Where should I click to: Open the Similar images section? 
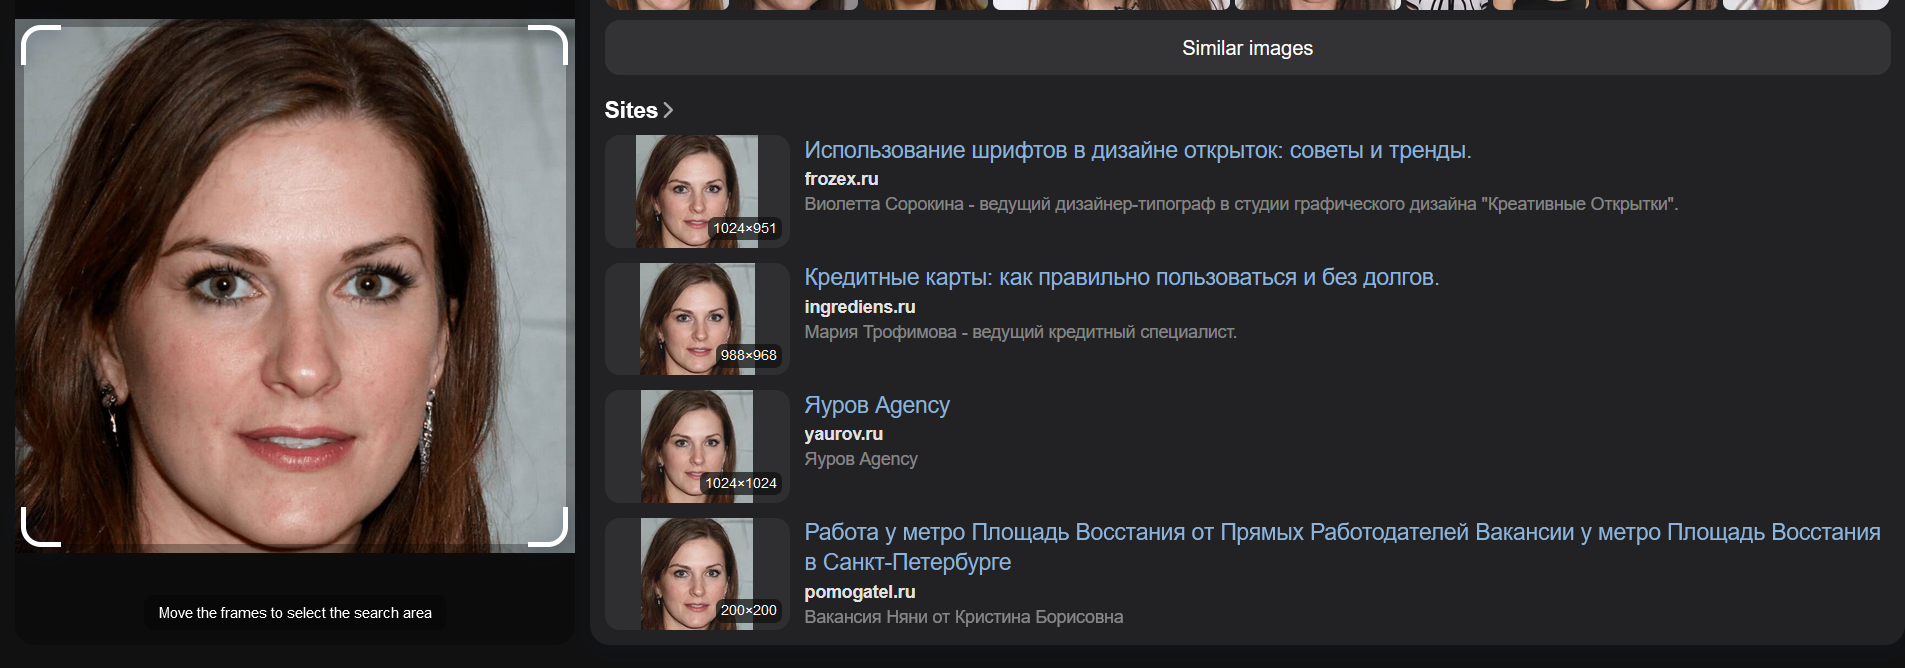pos(1247,48)
